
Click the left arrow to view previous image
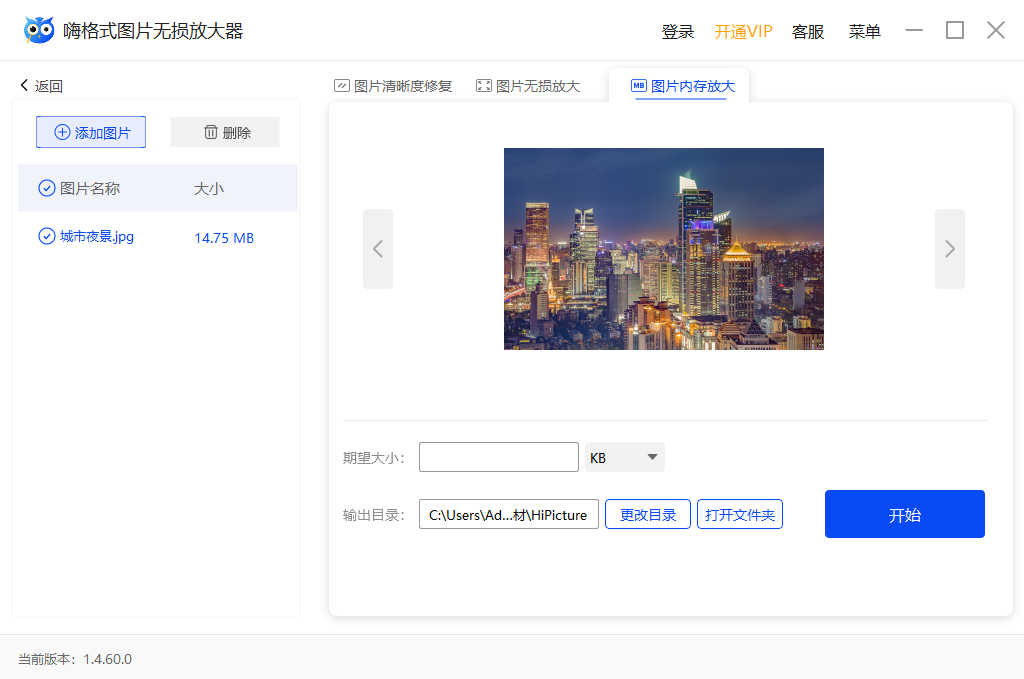[x=378, y=248]
